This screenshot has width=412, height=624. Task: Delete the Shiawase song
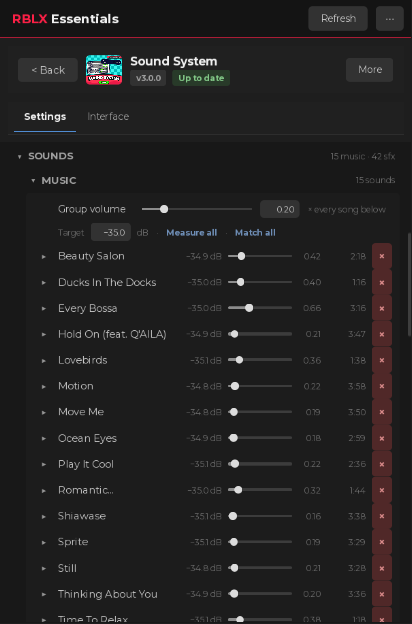382,516
